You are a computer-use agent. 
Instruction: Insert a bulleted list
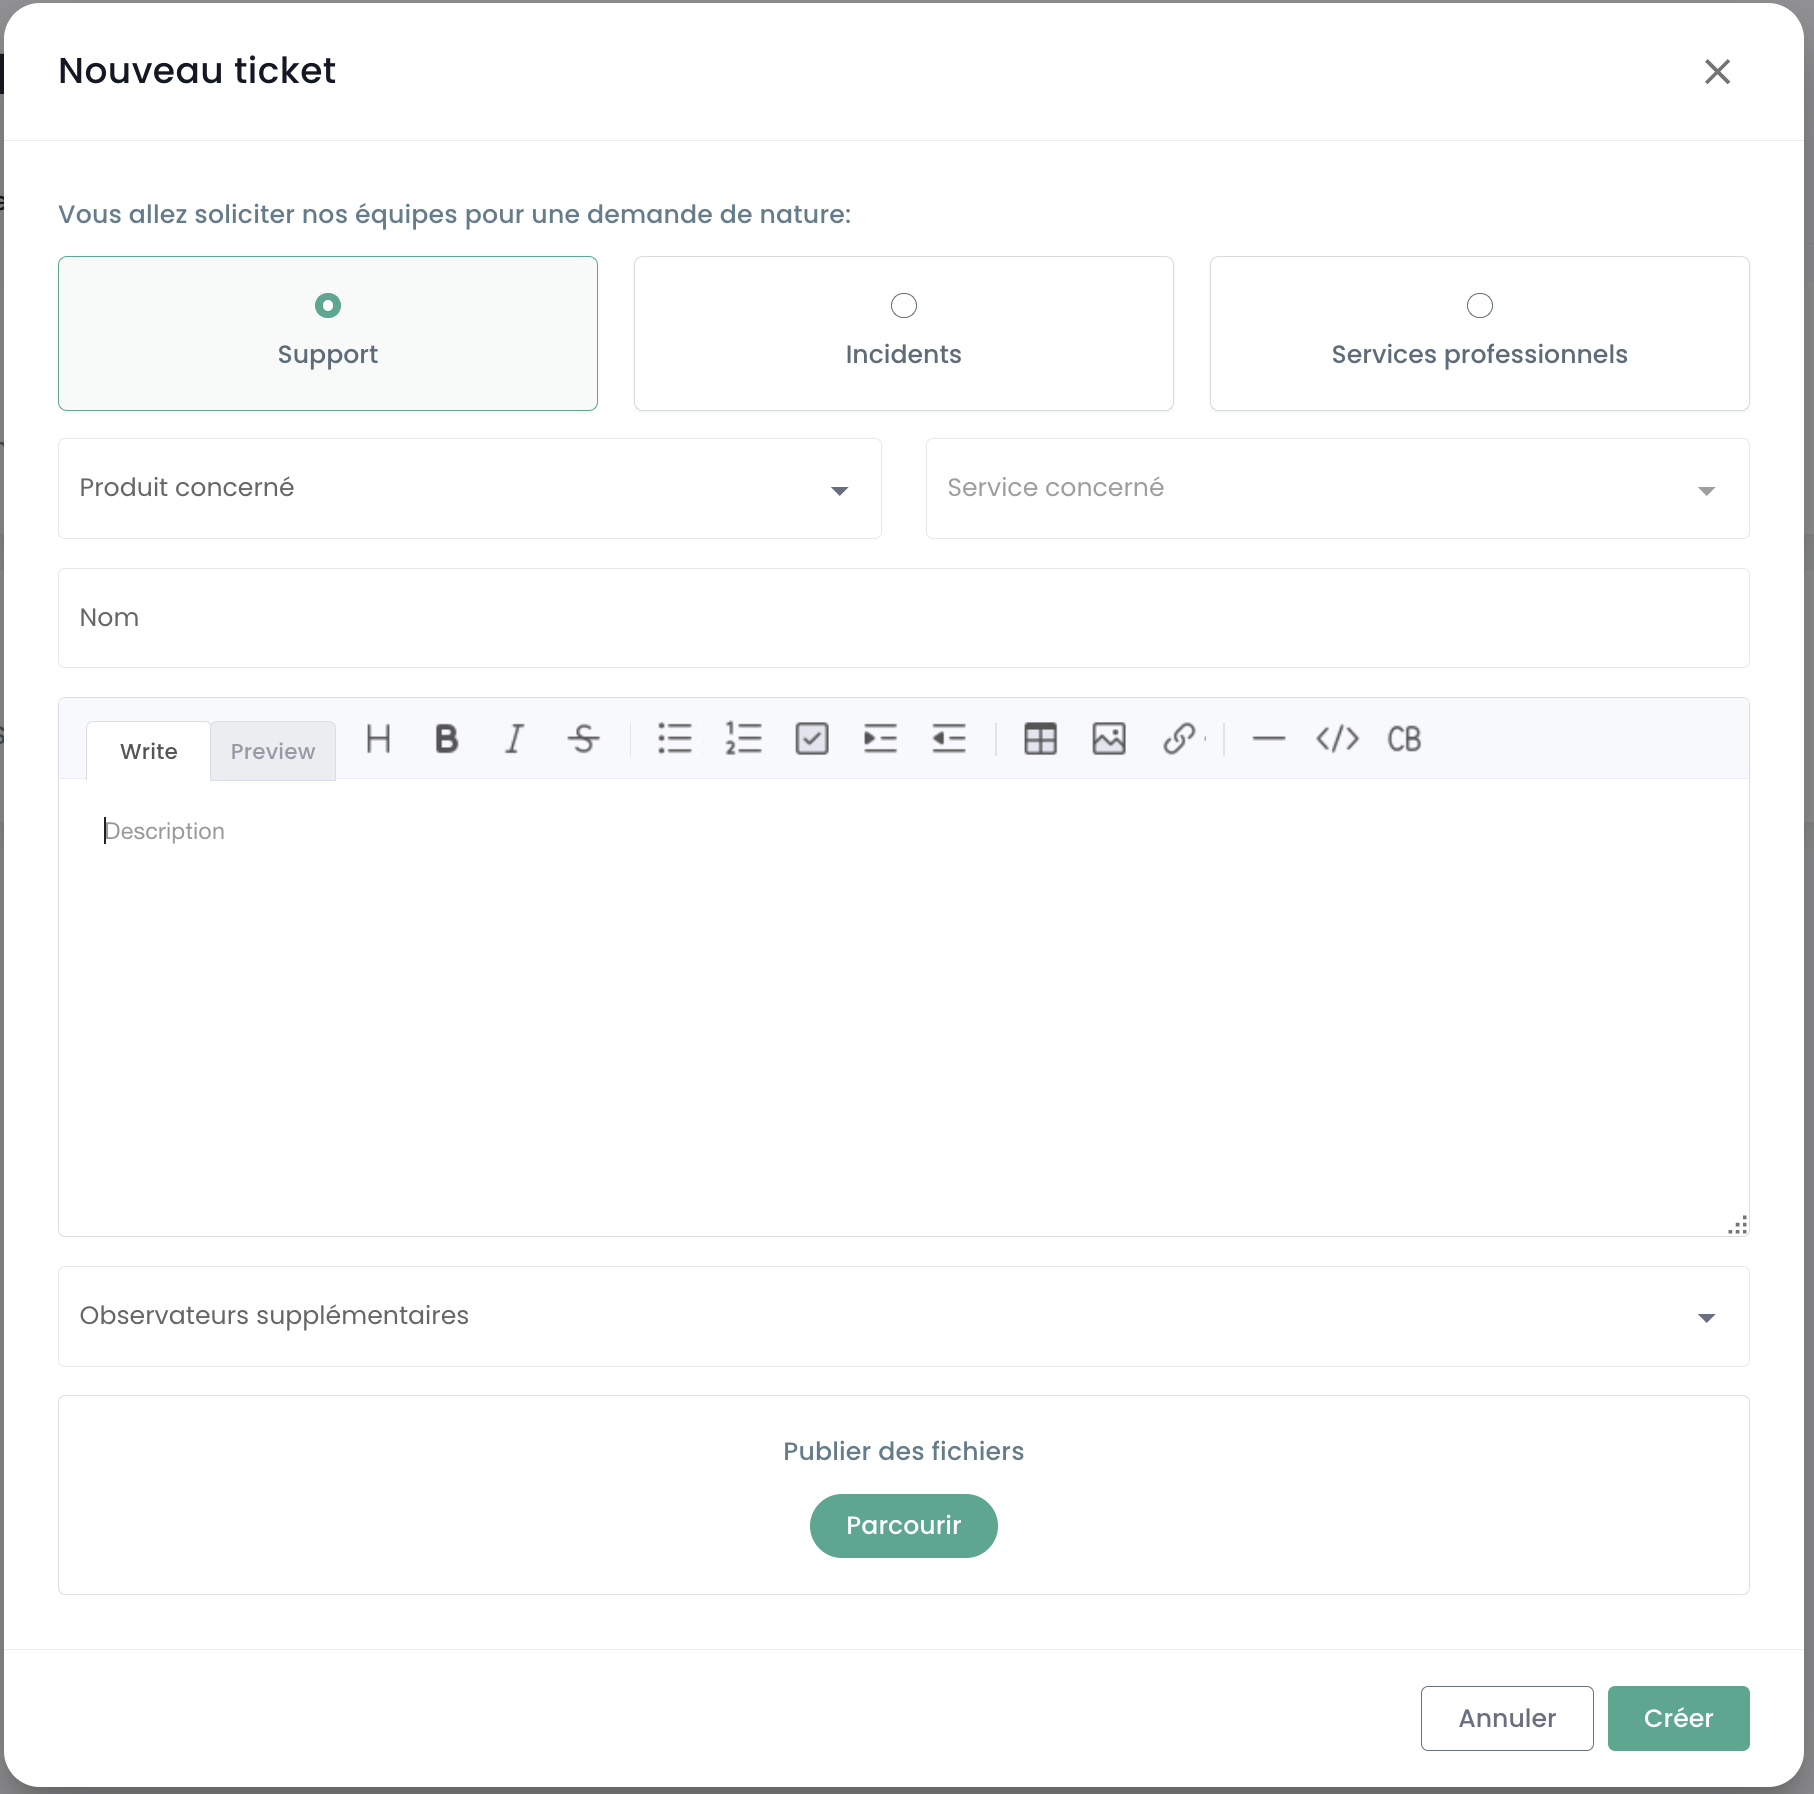[675, 739]
